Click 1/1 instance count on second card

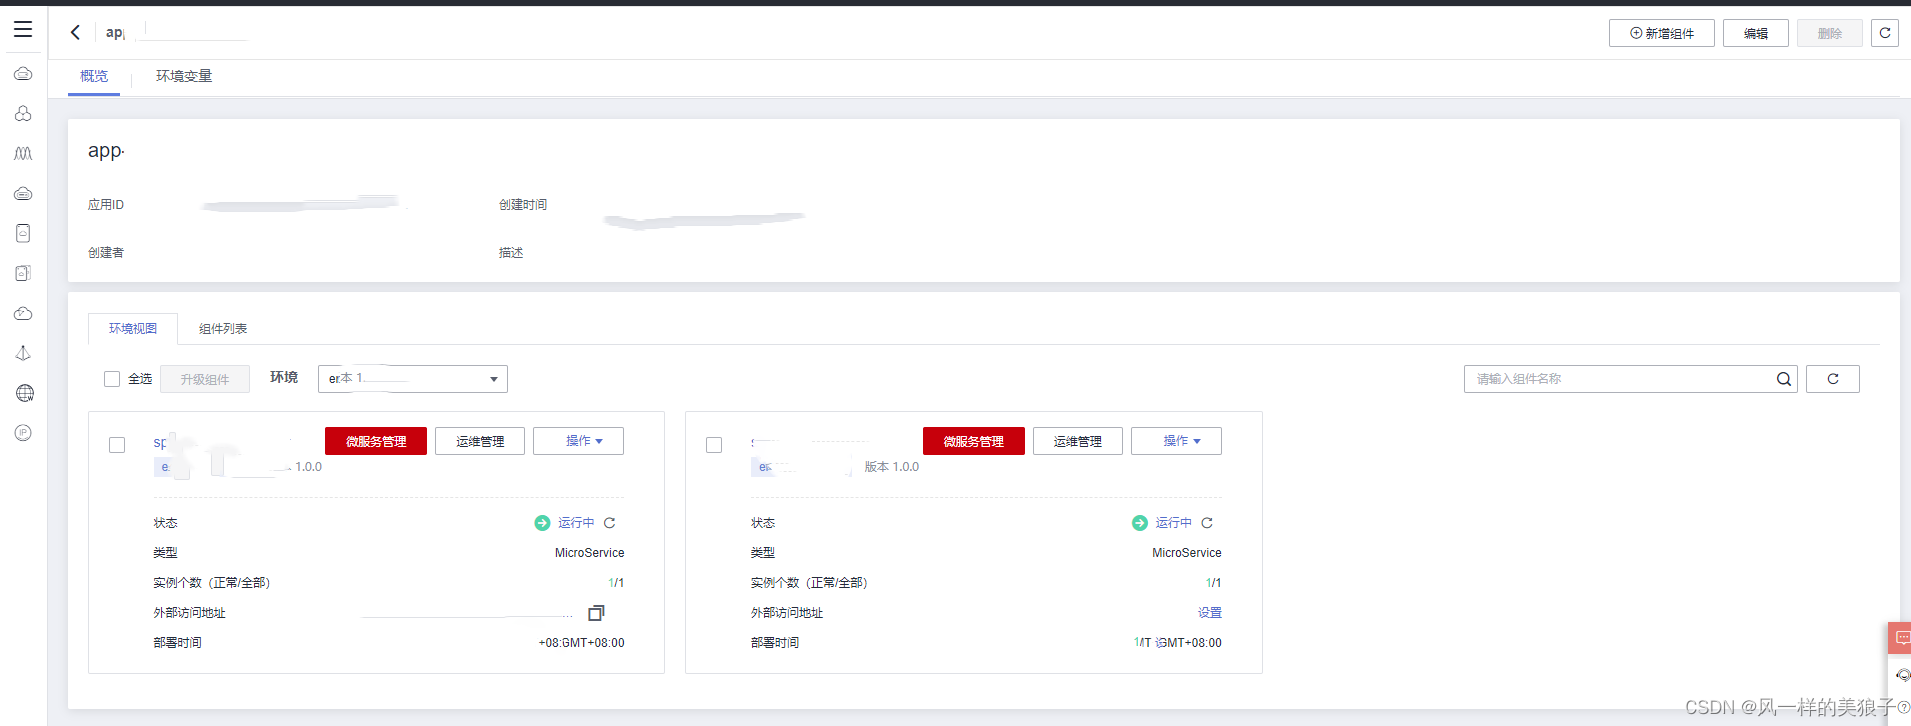pyautogui.click(x=1213, y=583)
